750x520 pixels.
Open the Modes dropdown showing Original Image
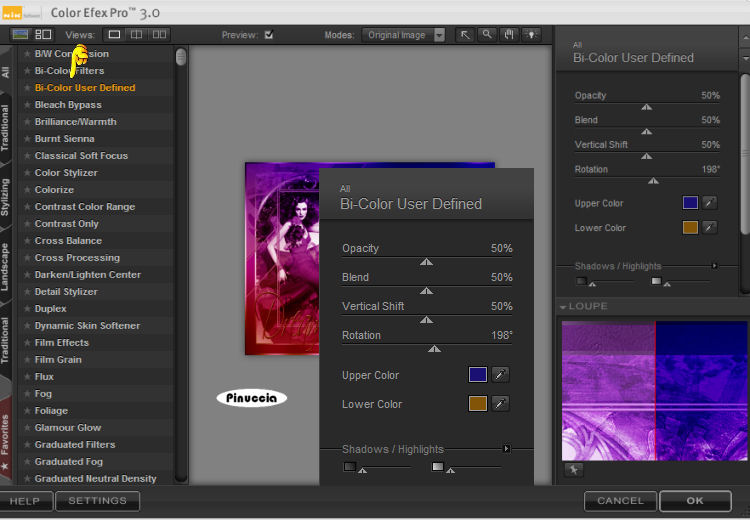coord(404,35)
